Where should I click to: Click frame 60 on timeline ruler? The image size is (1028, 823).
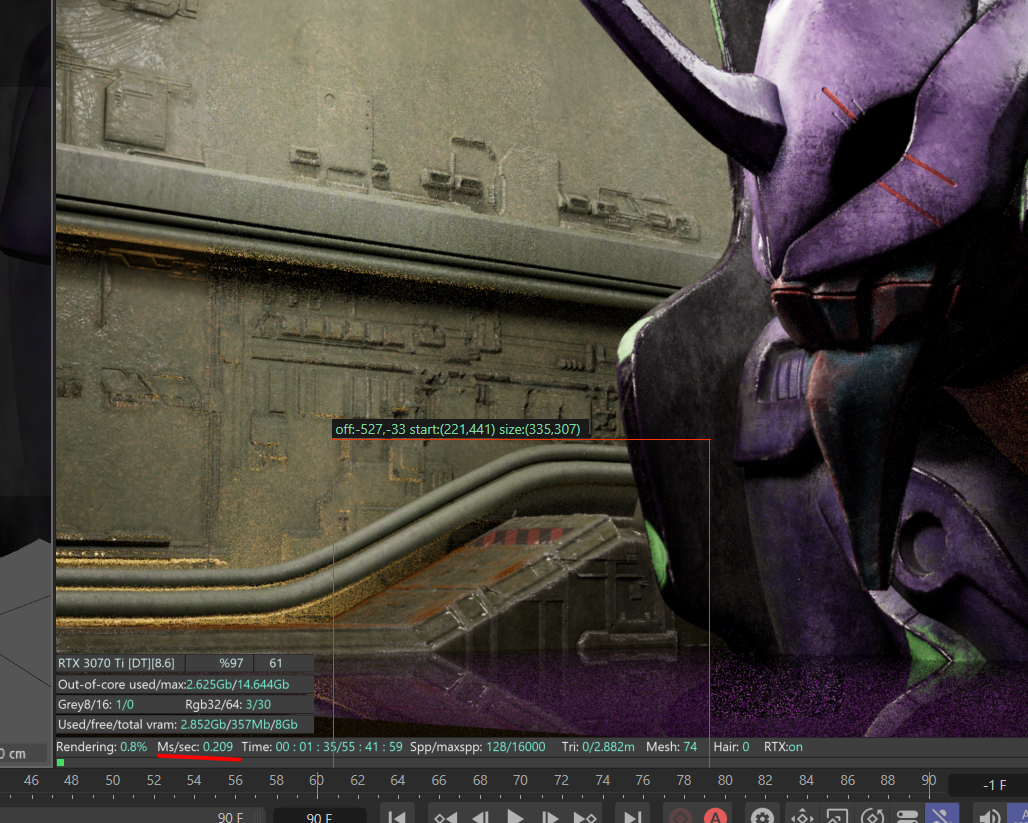[x=317, y=780]
